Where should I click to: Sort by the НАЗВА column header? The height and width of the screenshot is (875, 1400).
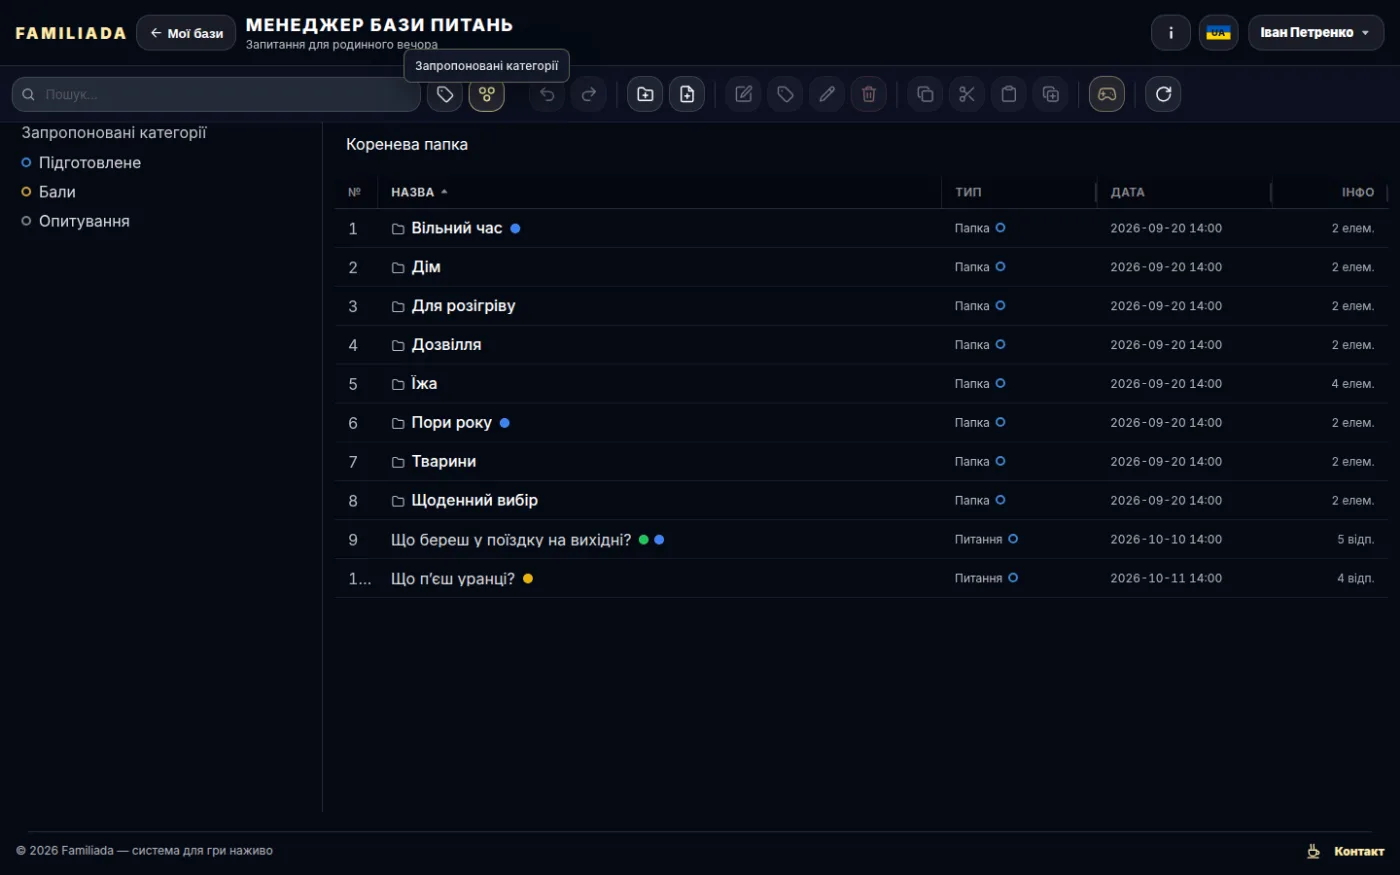(419, 192)
